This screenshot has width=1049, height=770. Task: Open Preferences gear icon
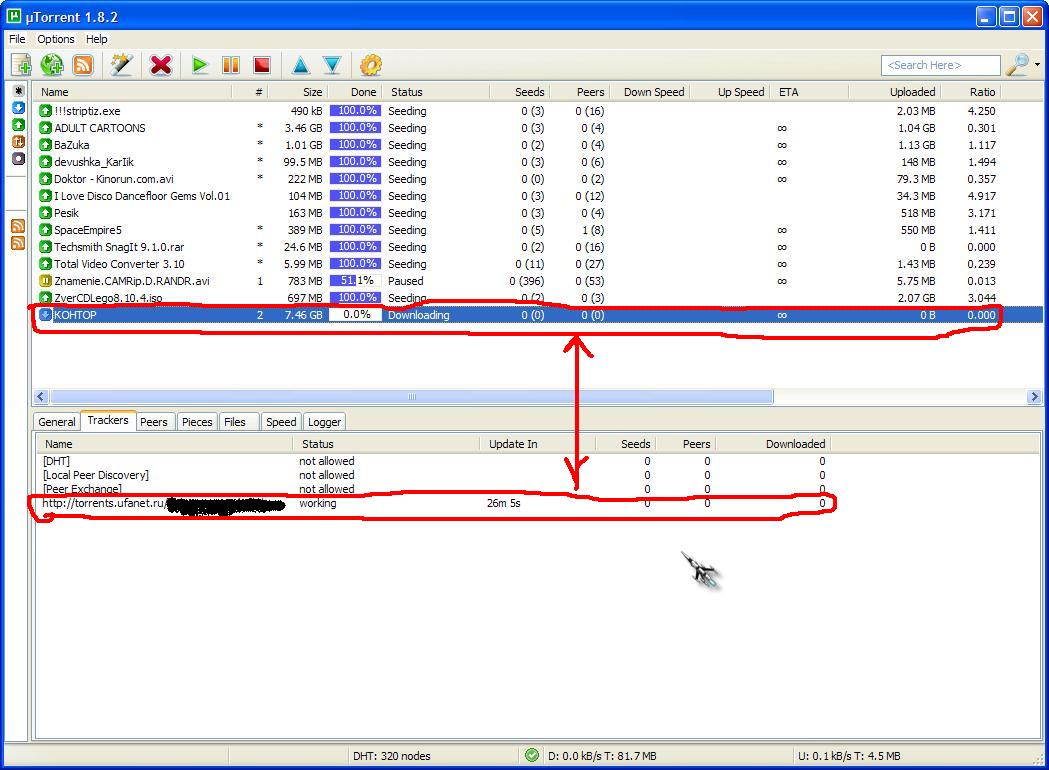371,65
